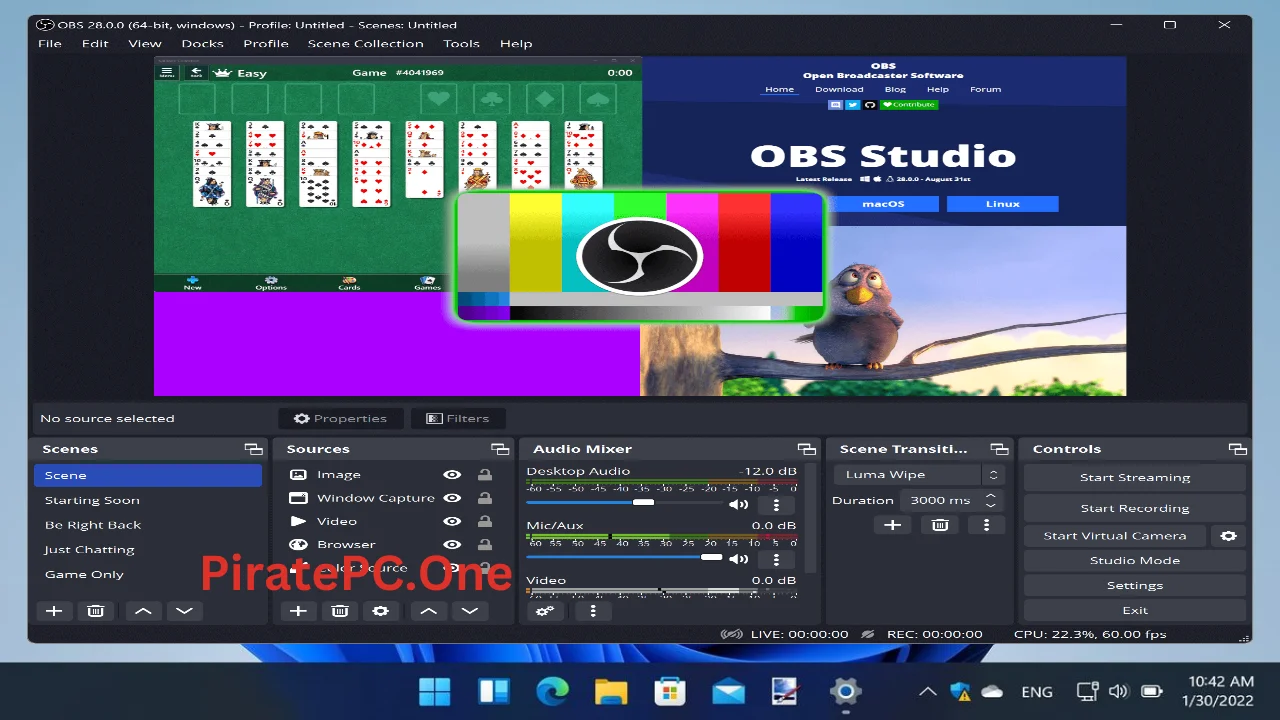Select the Be Right Back scene

(x=148, y=525)
